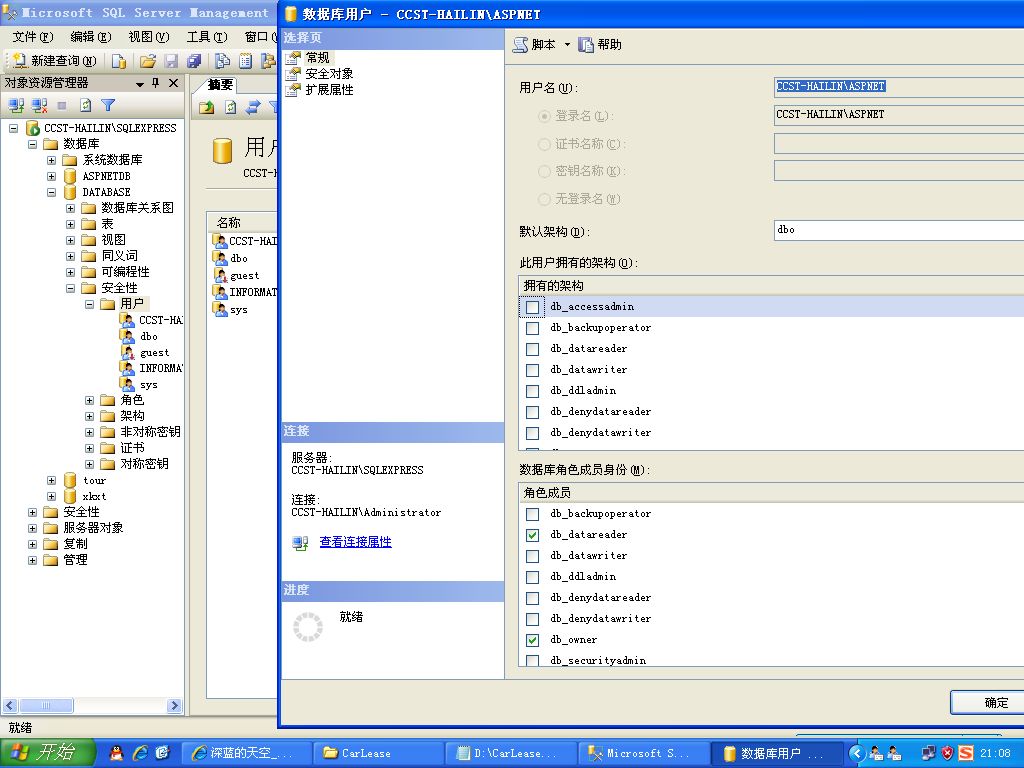Click the connection properties computer icon
This screenshot has height=768, width=1024.
[x=300, y=543]
